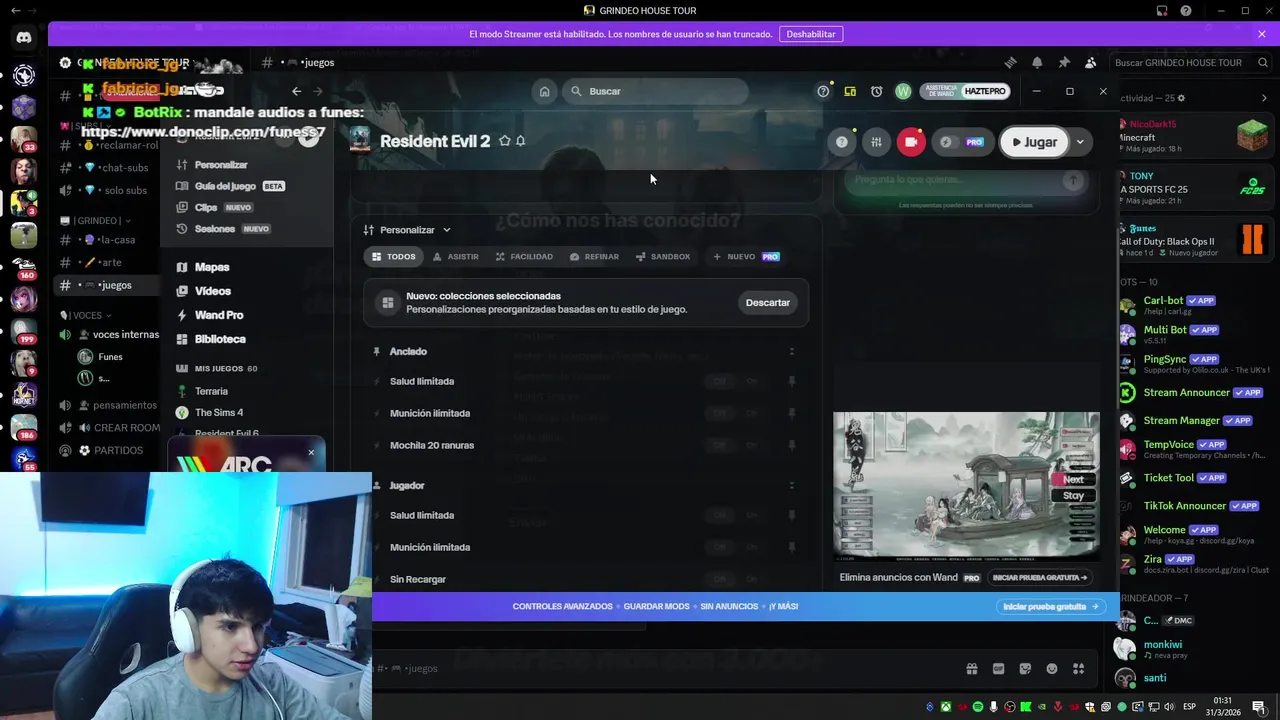The height and width of the screenshot is (720, 1280).
Task: Favorite Resident Evil 2 with star icon
Action: coord(505,141)
